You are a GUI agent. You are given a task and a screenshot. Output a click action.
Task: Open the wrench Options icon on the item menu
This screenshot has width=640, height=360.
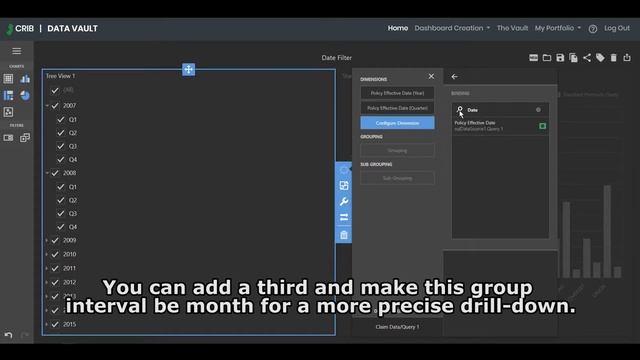(x=344, y=202)
